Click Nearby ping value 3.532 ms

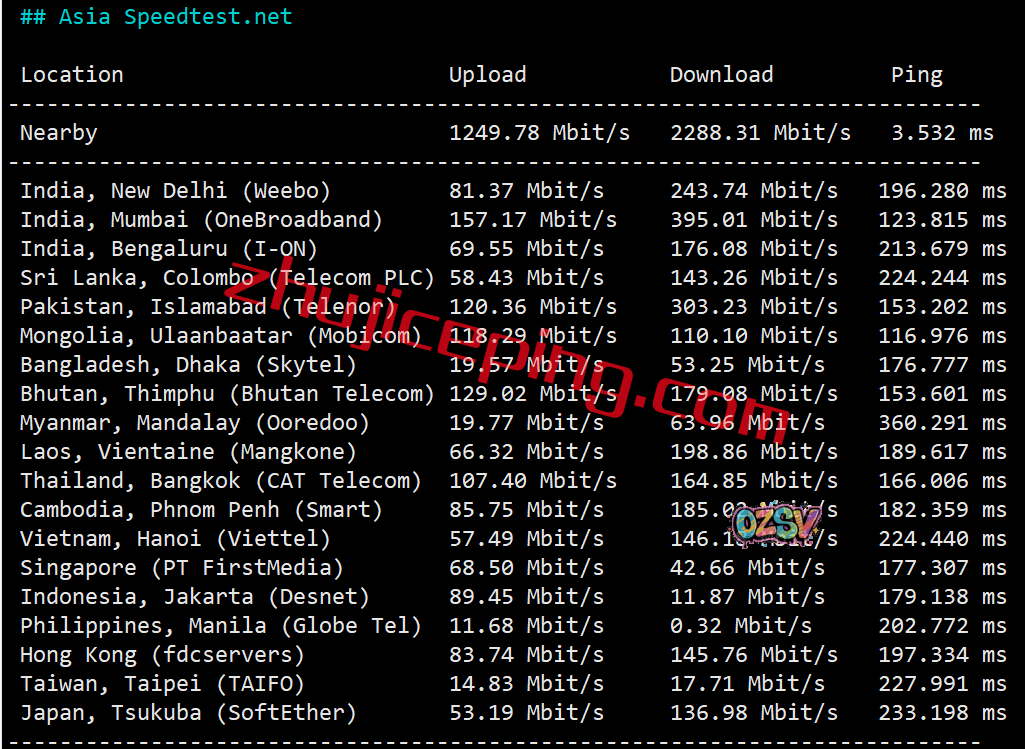pos(942,133)
